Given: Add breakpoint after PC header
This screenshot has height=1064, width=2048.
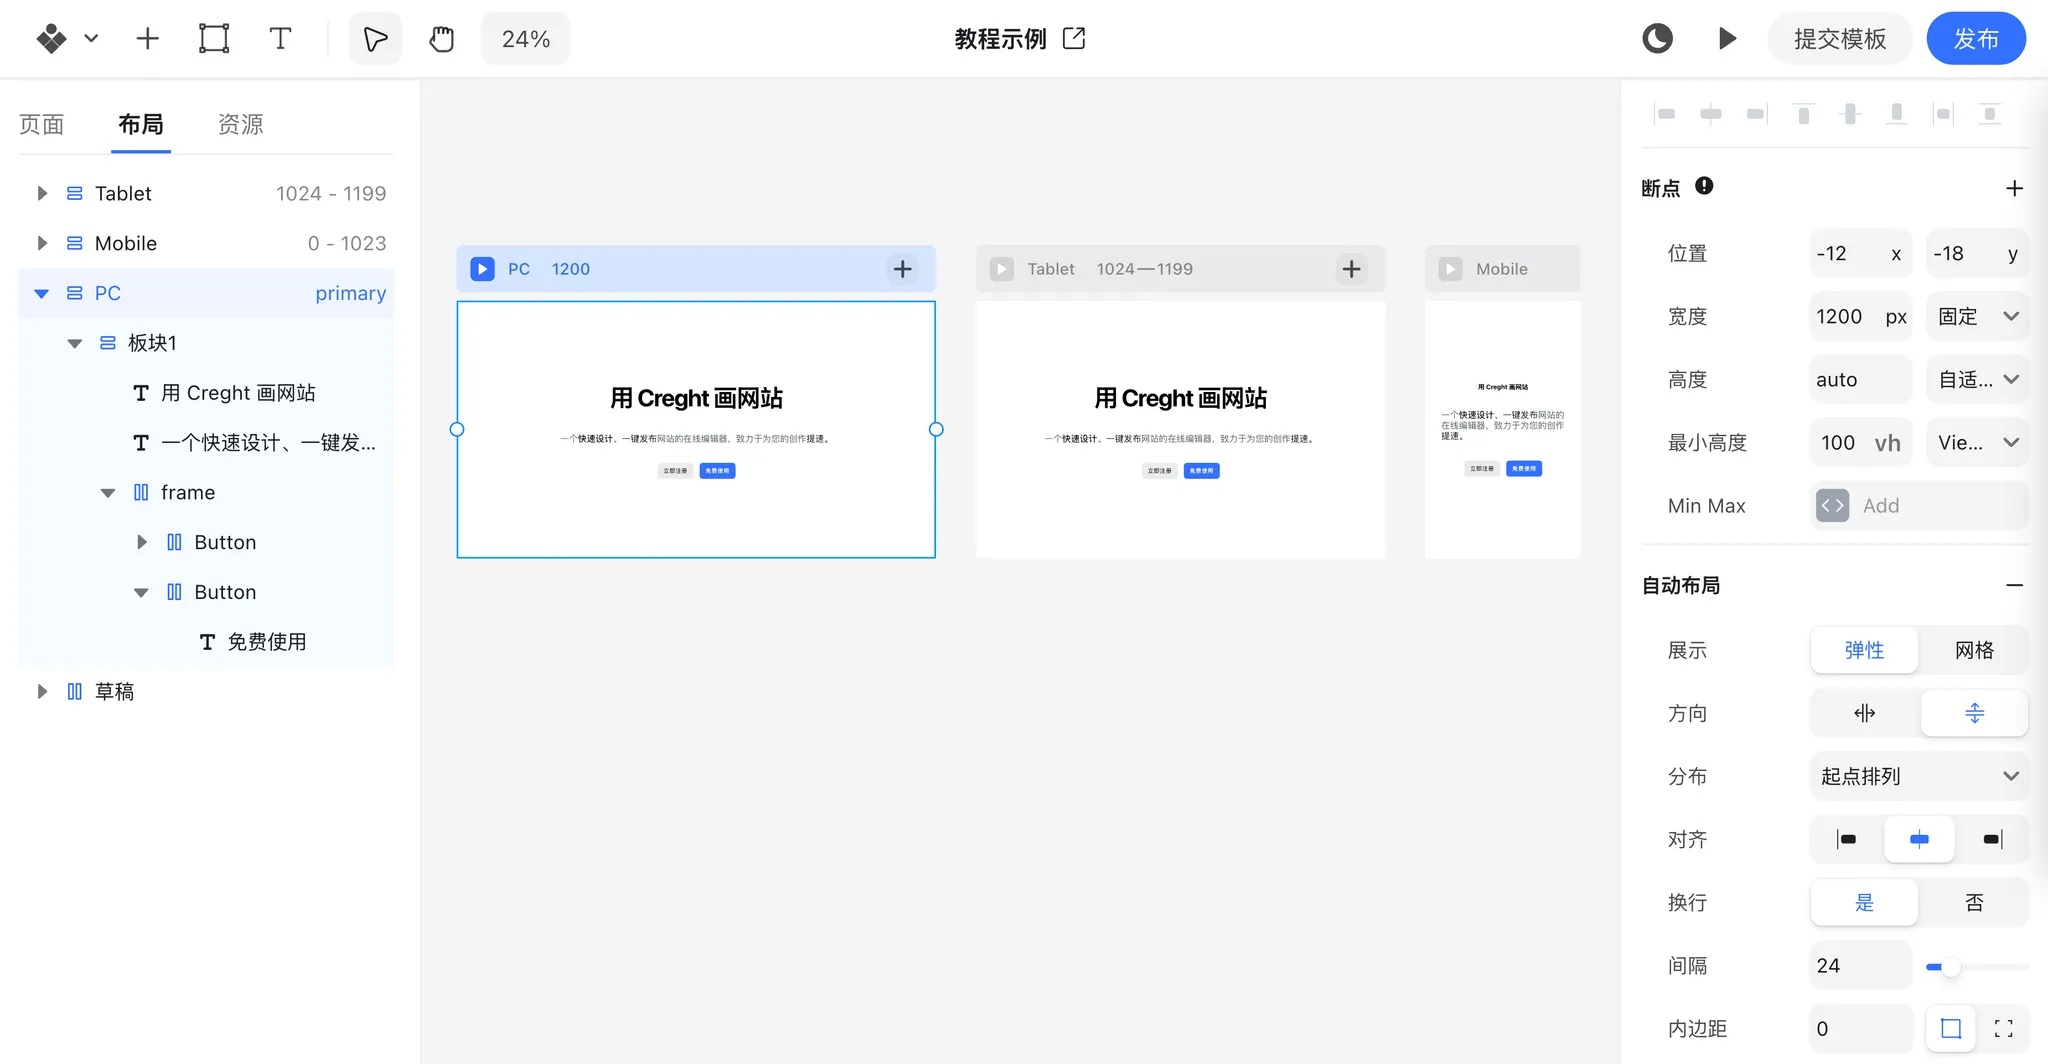Looking at the screenshot, I should 902,269.
